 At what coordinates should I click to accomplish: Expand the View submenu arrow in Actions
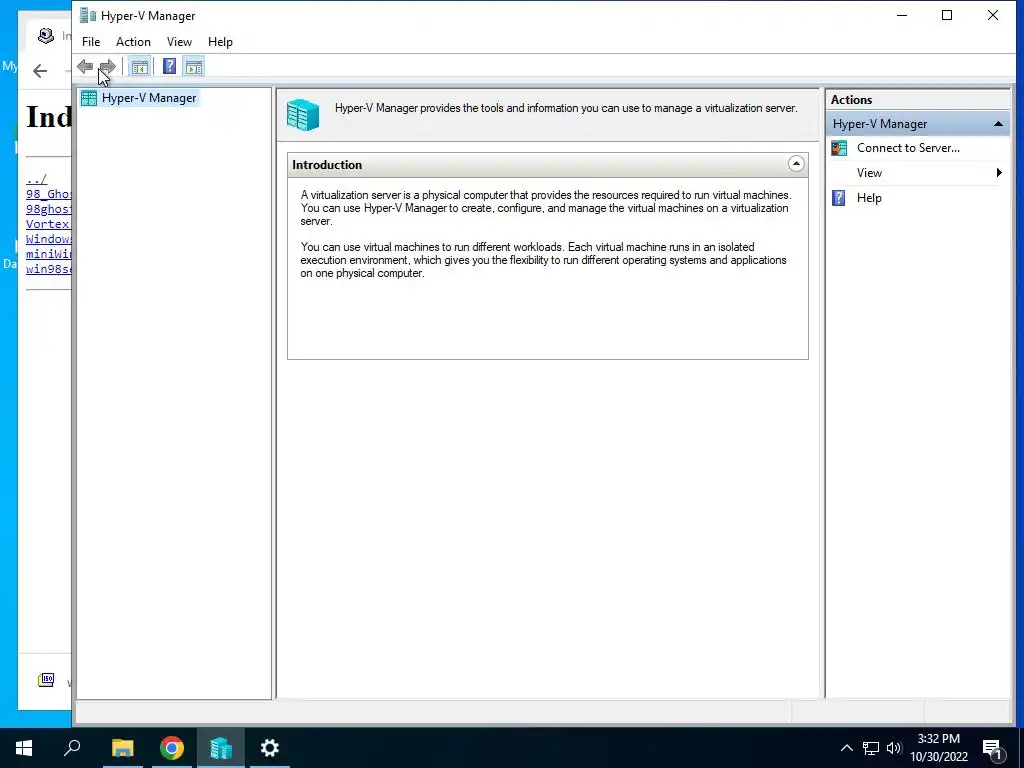[999, 172]
